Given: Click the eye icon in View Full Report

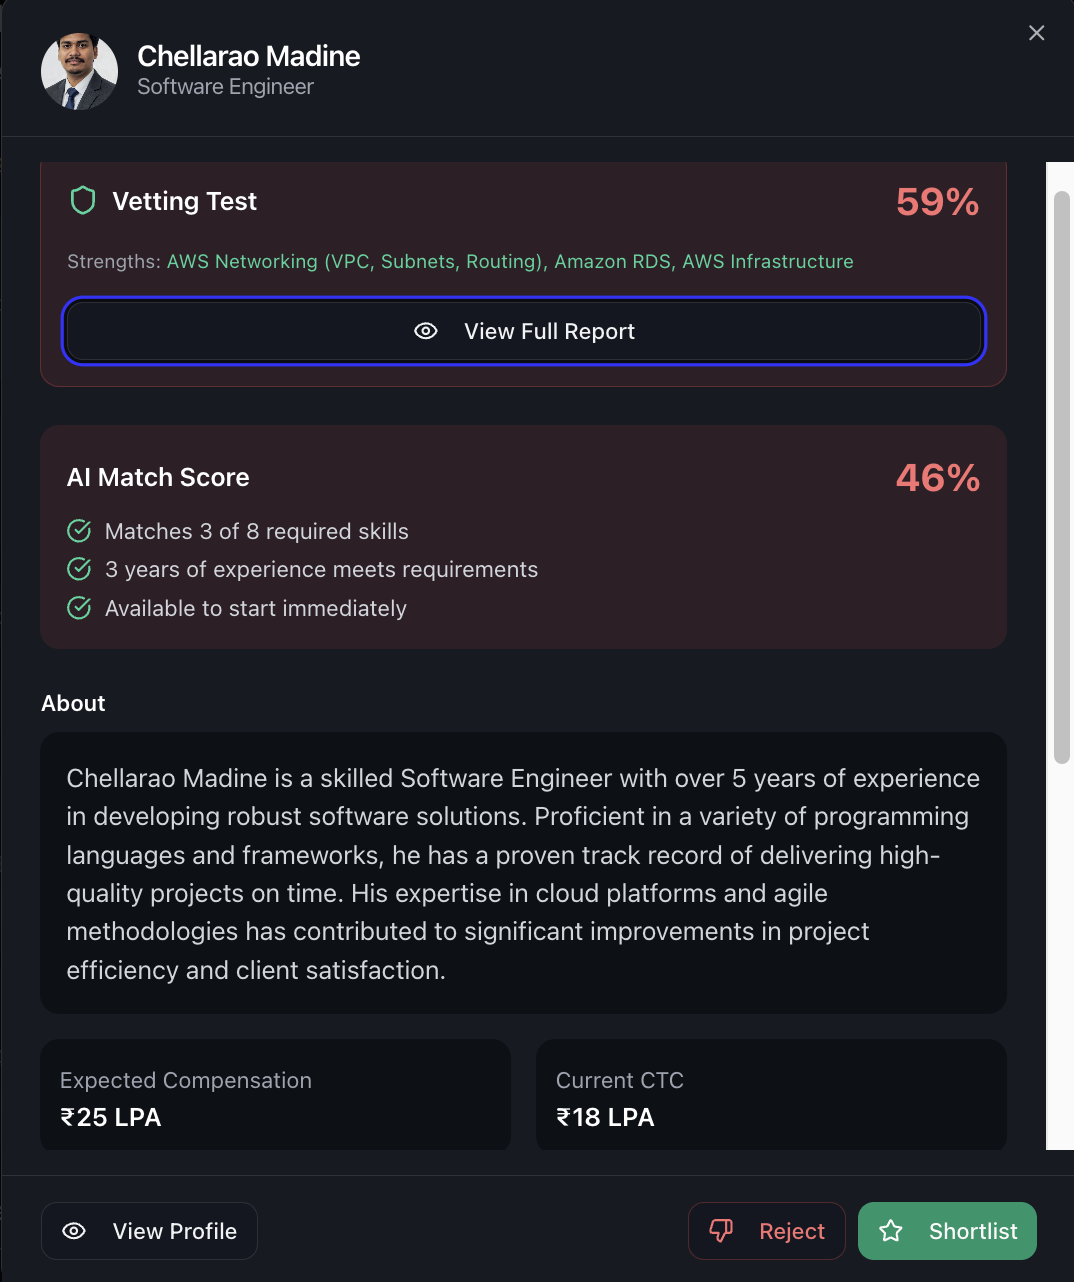Looking at the screenshot, I should 426,331.
